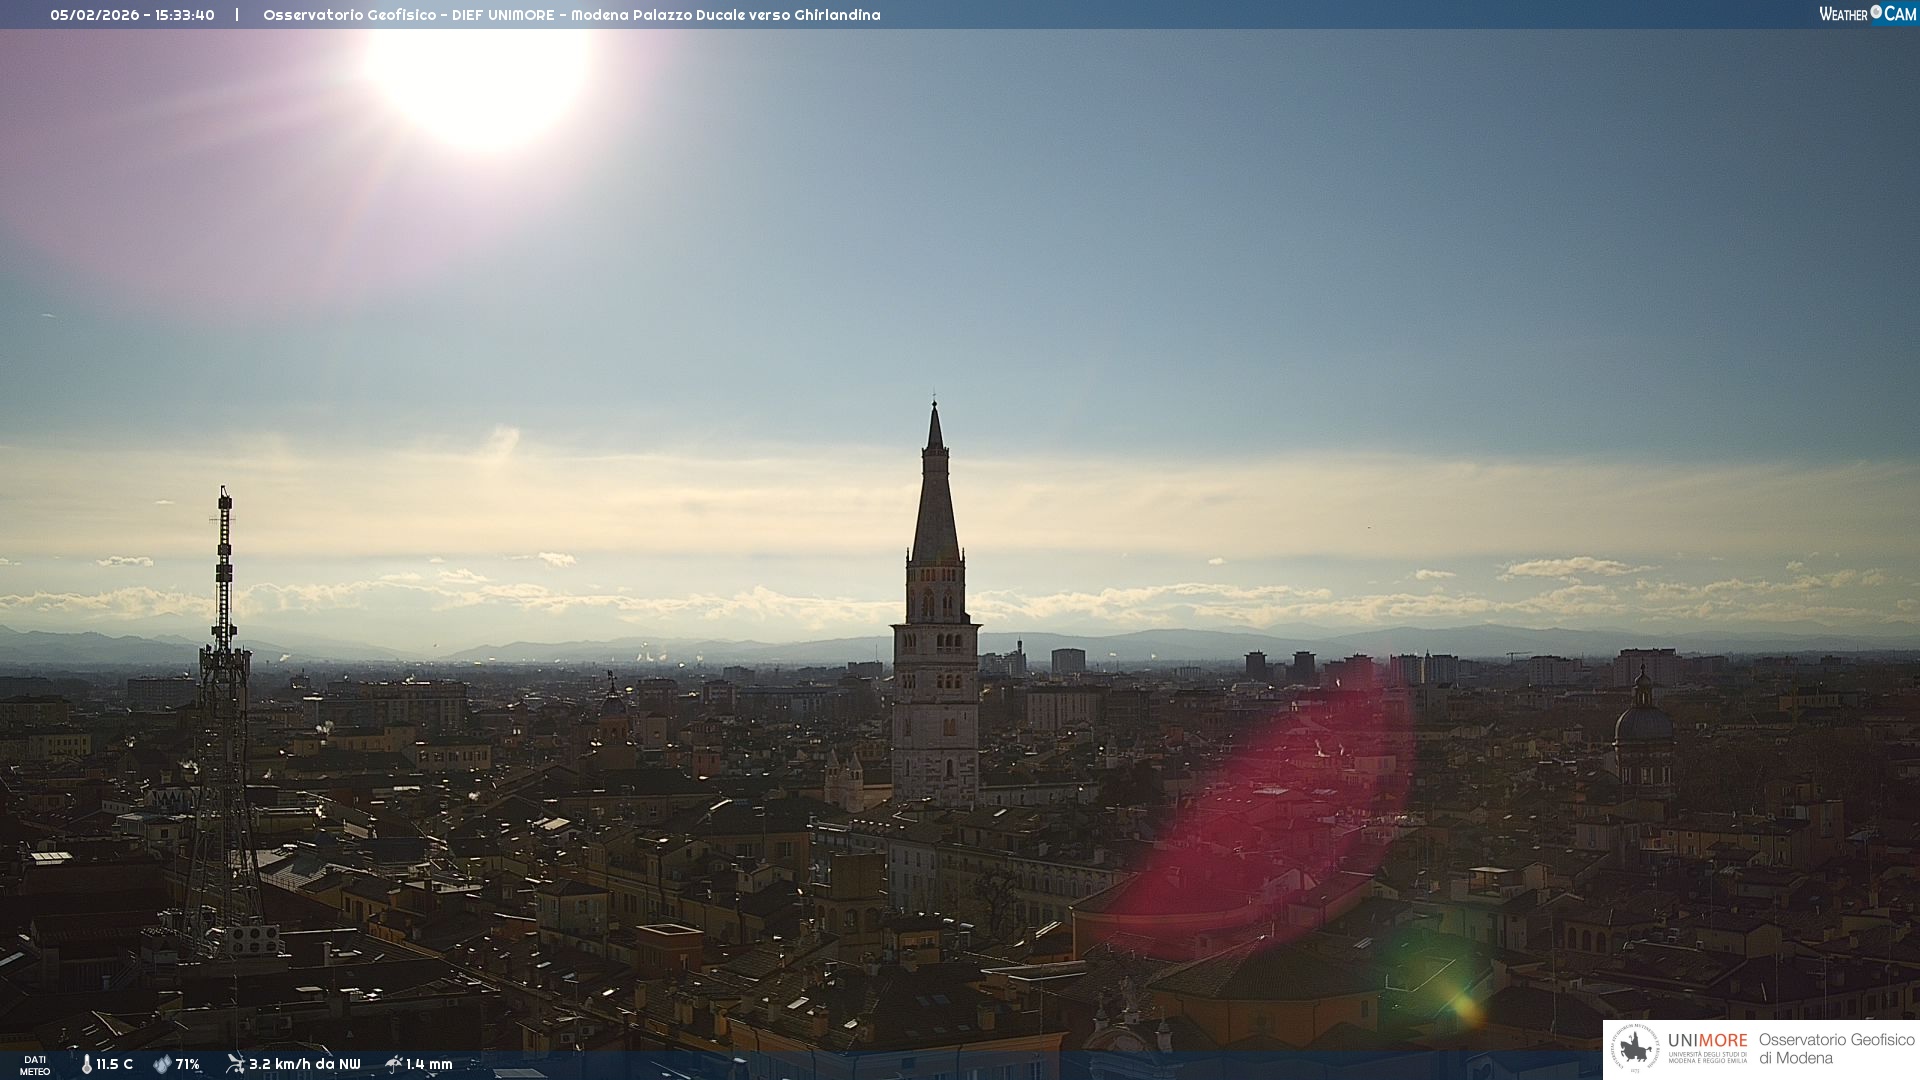Click the Osservatorio Geofisico di Modena logo text
Screen dimensions: 1920x1080
(x=1836, y=1049)
